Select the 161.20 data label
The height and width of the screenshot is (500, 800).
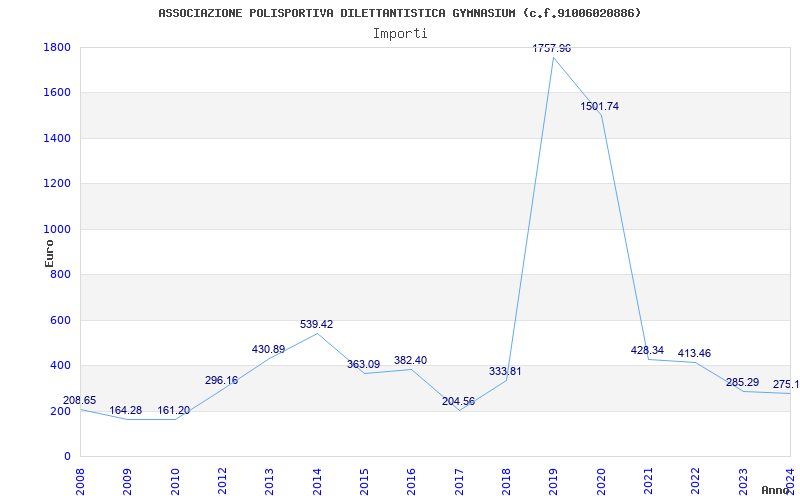tap(173, 410)
